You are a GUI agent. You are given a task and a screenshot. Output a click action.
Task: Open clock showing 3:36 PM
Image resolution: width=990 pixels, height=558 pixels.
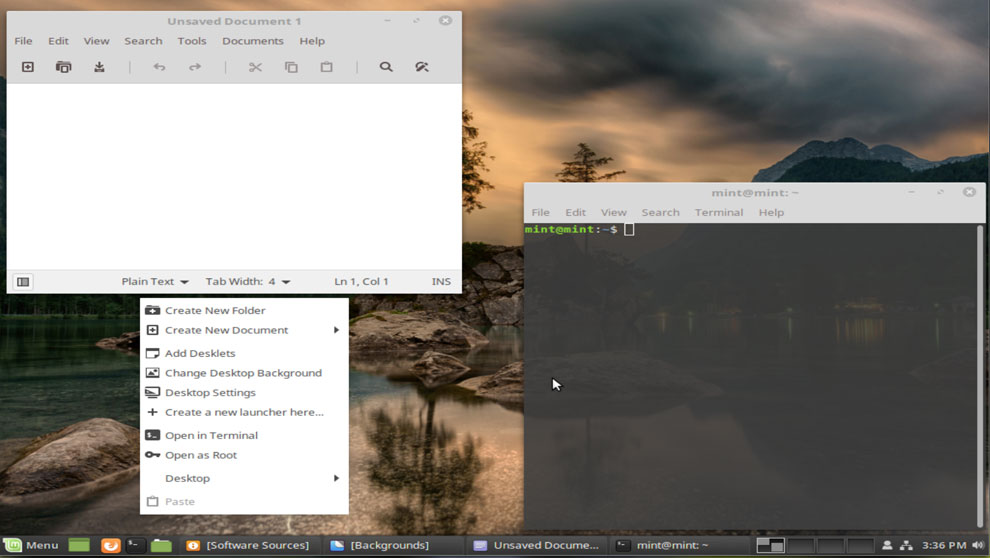(x=944, y=545)
